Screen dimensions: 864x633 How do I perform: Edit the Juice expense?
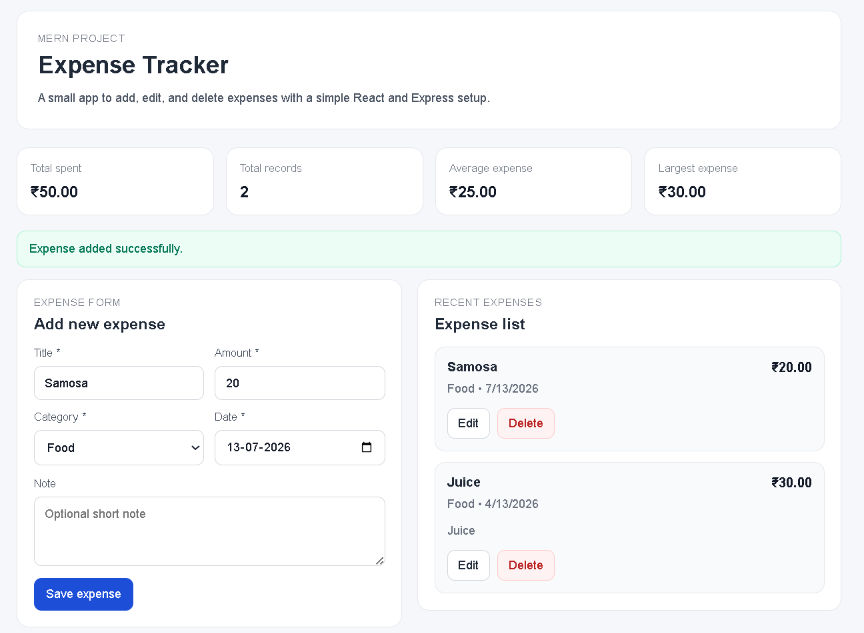coord(468,565)
